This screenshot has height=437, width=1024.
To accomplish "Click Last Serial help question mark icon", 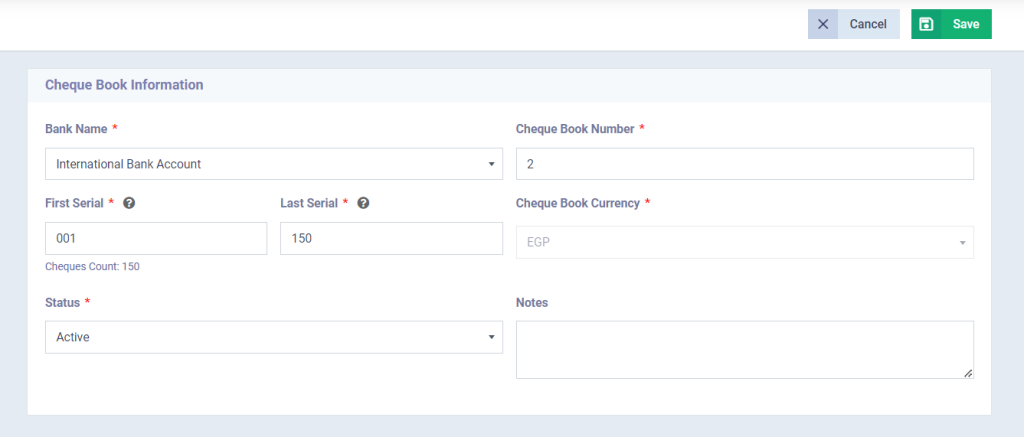I will coord(363,203).
